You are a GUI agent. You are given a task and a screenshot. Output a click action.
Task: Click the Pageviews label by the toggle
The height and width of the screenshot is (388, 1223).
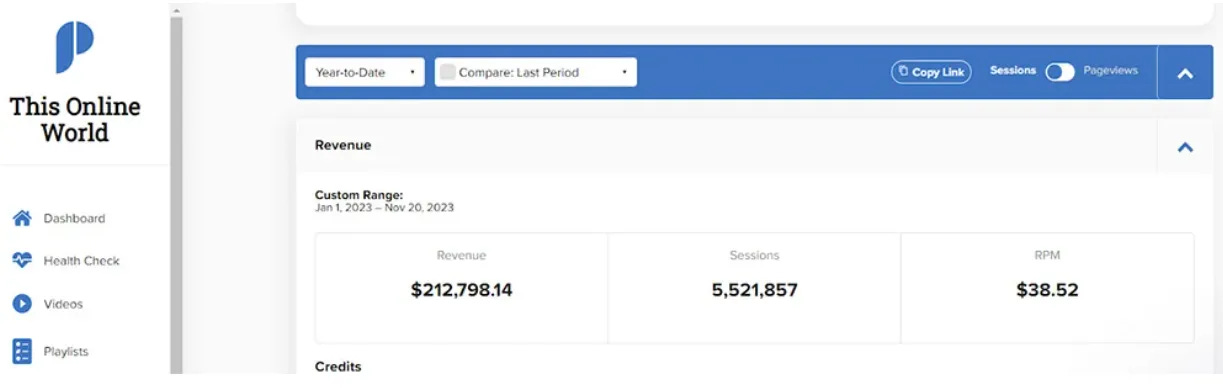pos(1111,71)
